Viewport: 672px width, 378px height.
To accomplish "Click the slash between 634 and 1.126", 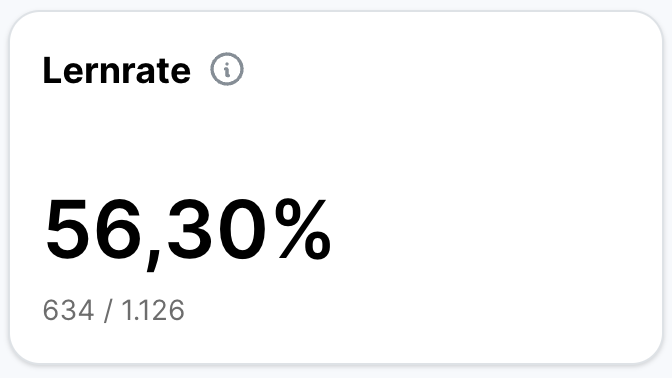I will tap(108, 311).
